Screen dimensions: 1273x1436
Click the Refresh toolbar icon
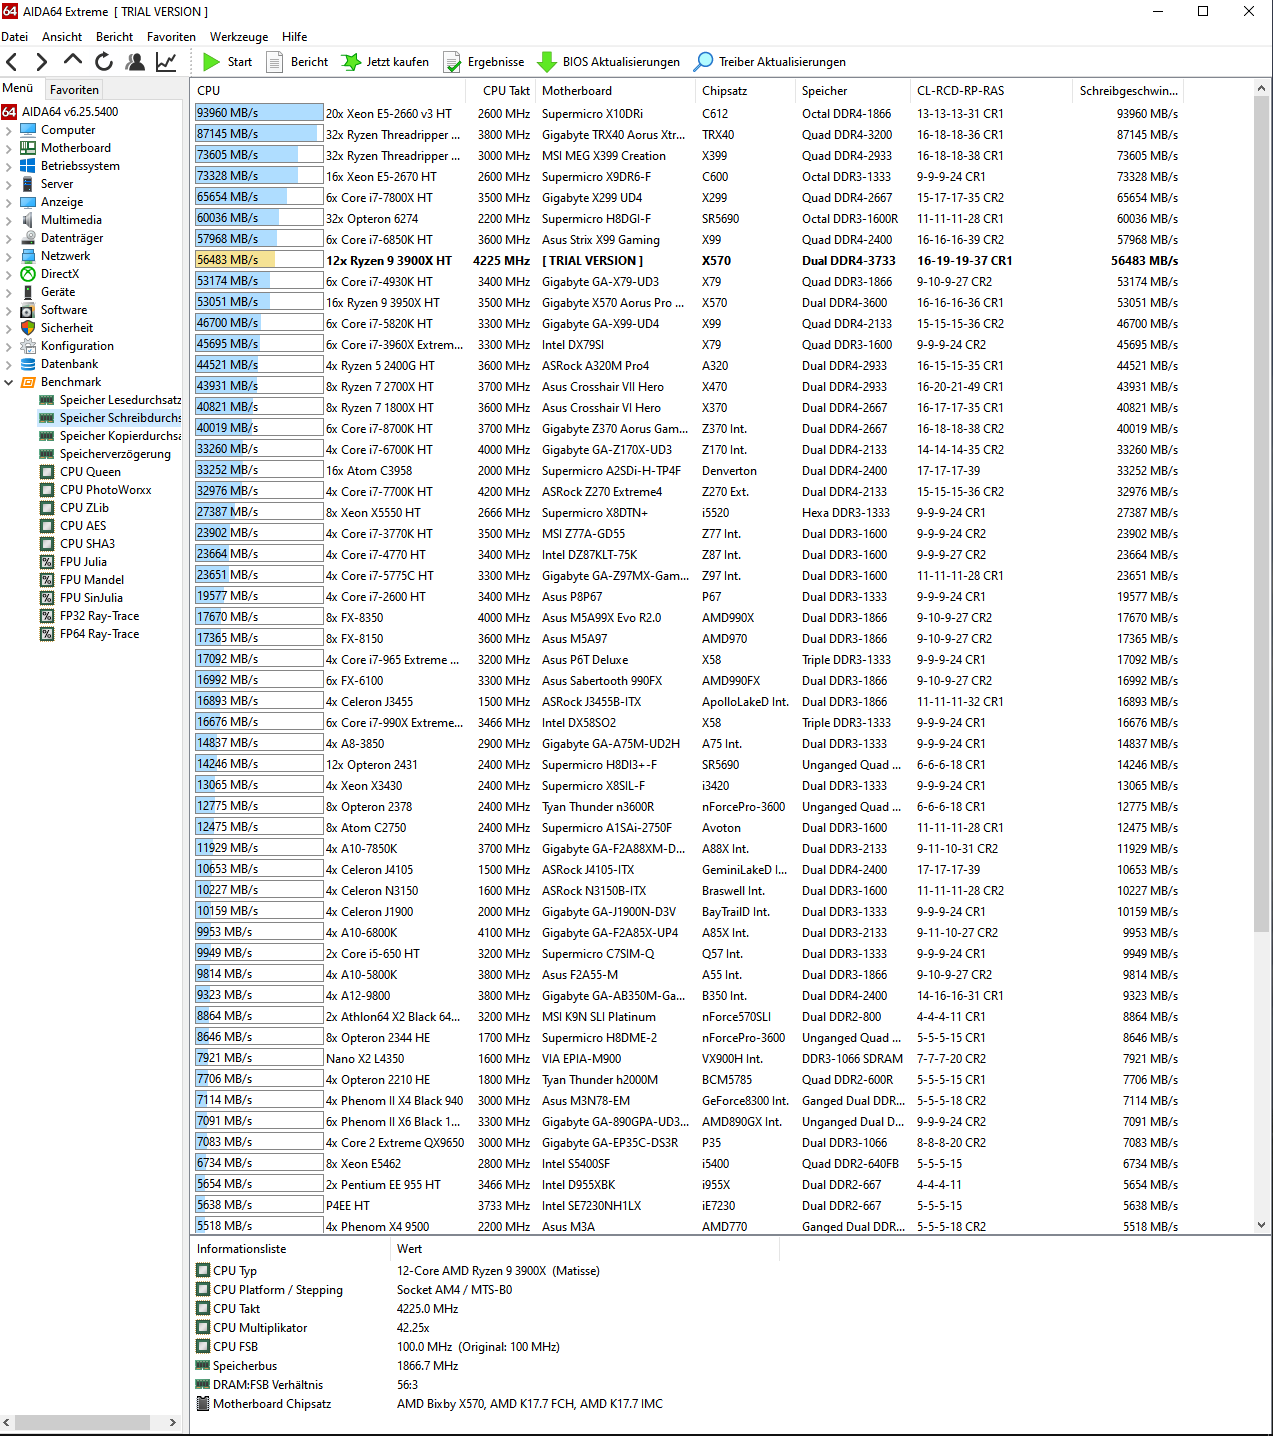[x=104, y=62]
